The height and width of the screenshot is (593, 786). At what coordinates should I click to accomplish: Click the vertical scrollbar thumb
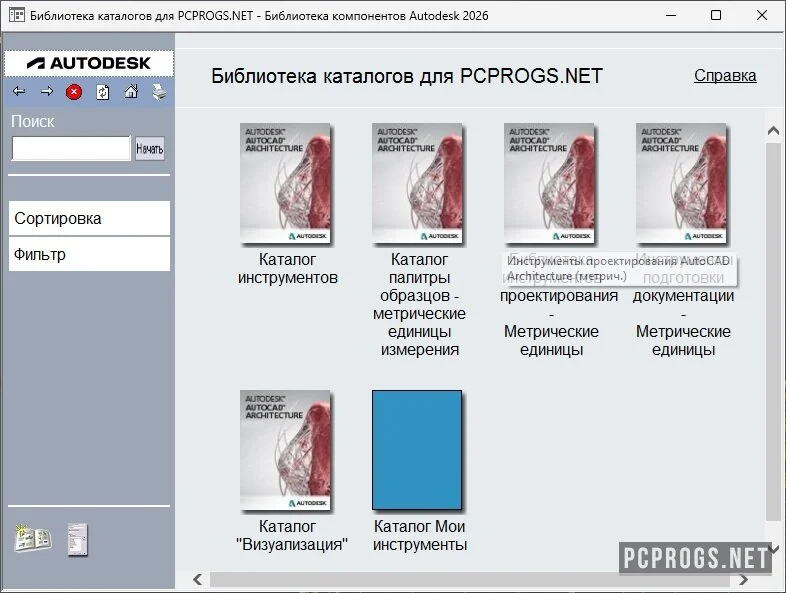pos(773,332)
